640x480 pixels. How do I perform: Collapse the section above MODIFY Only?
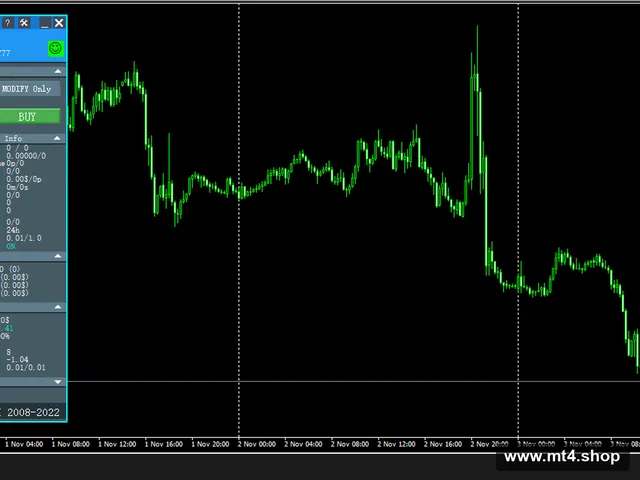coord(58,71)
